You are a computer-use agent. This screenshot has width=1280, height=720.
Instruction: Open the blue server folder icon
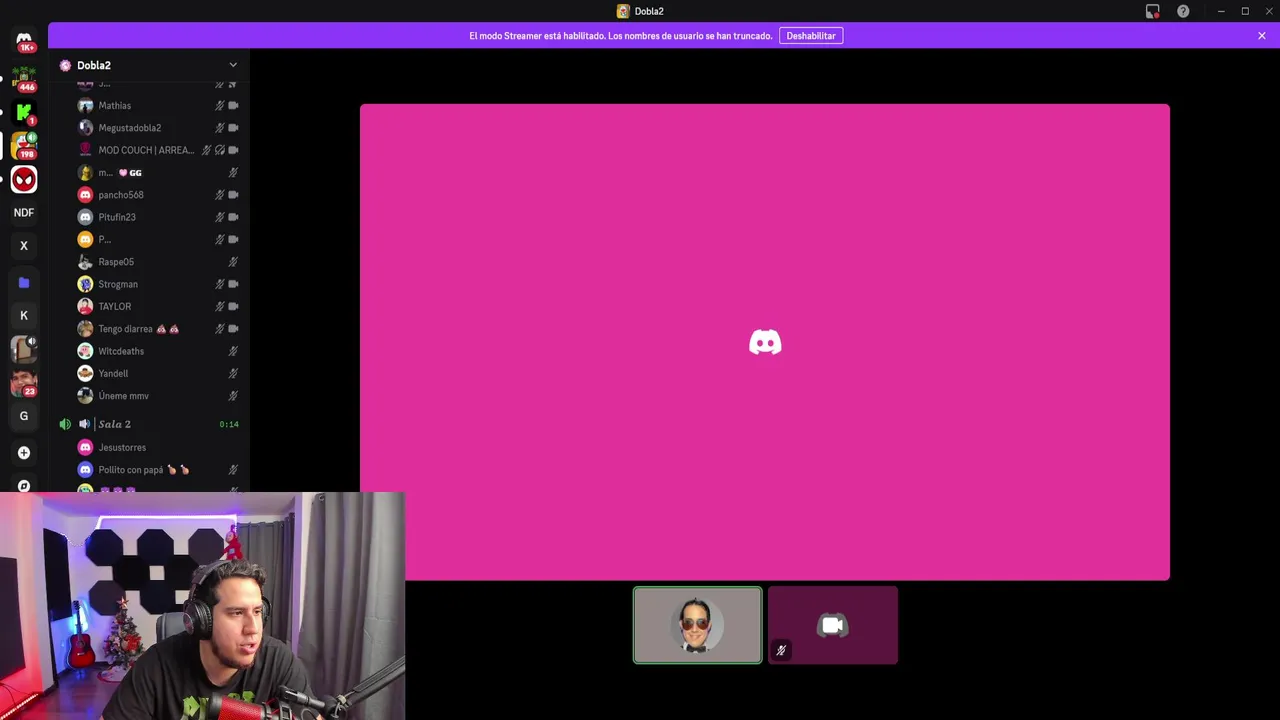pyautogui.click(x=24, y=283)
